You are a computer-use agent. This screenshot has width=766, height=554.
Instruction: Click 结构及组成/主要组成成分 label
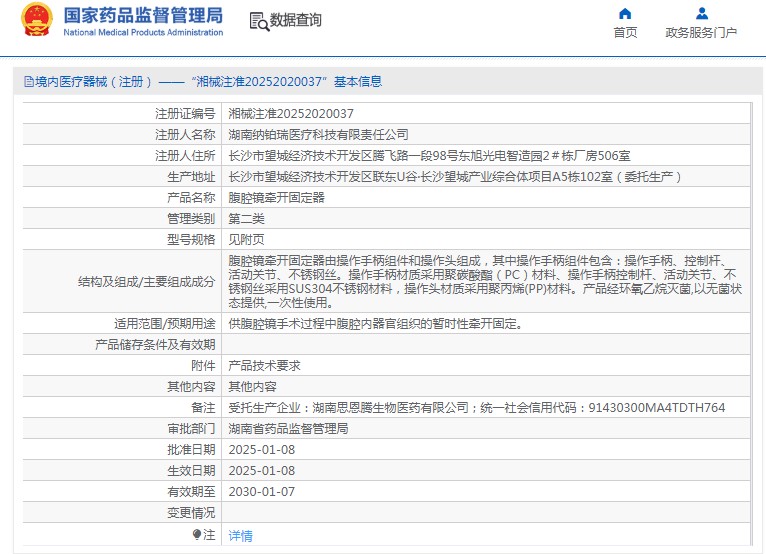tap(147, 282)
